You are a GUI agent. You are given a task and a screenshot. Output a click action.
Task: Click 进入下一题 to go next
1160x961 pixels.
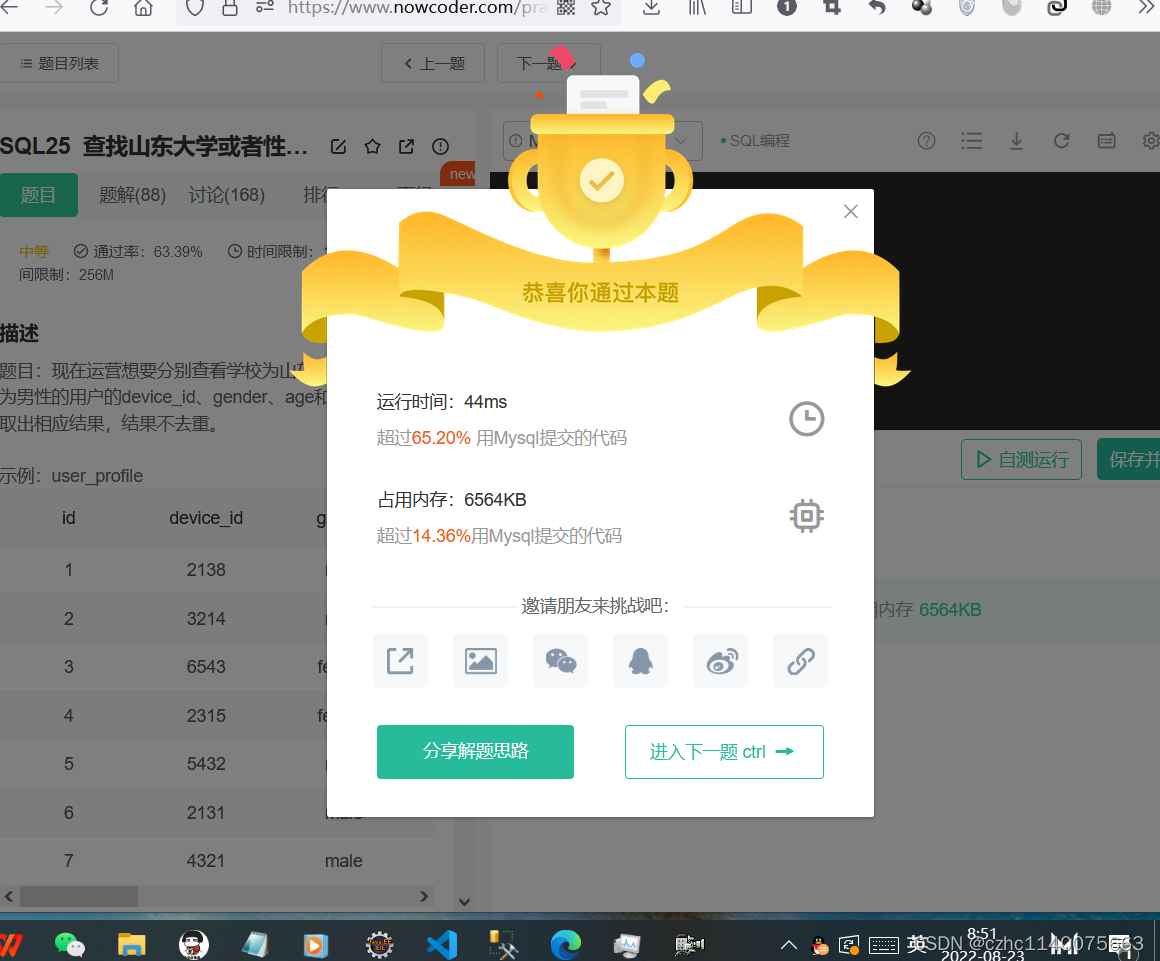coord(724,751)
